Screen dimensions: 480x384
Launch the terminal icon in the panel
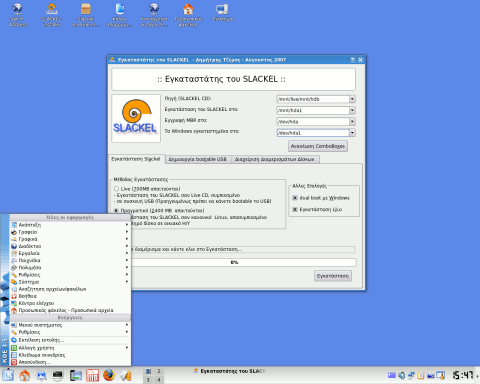click(x=58, y=375)
